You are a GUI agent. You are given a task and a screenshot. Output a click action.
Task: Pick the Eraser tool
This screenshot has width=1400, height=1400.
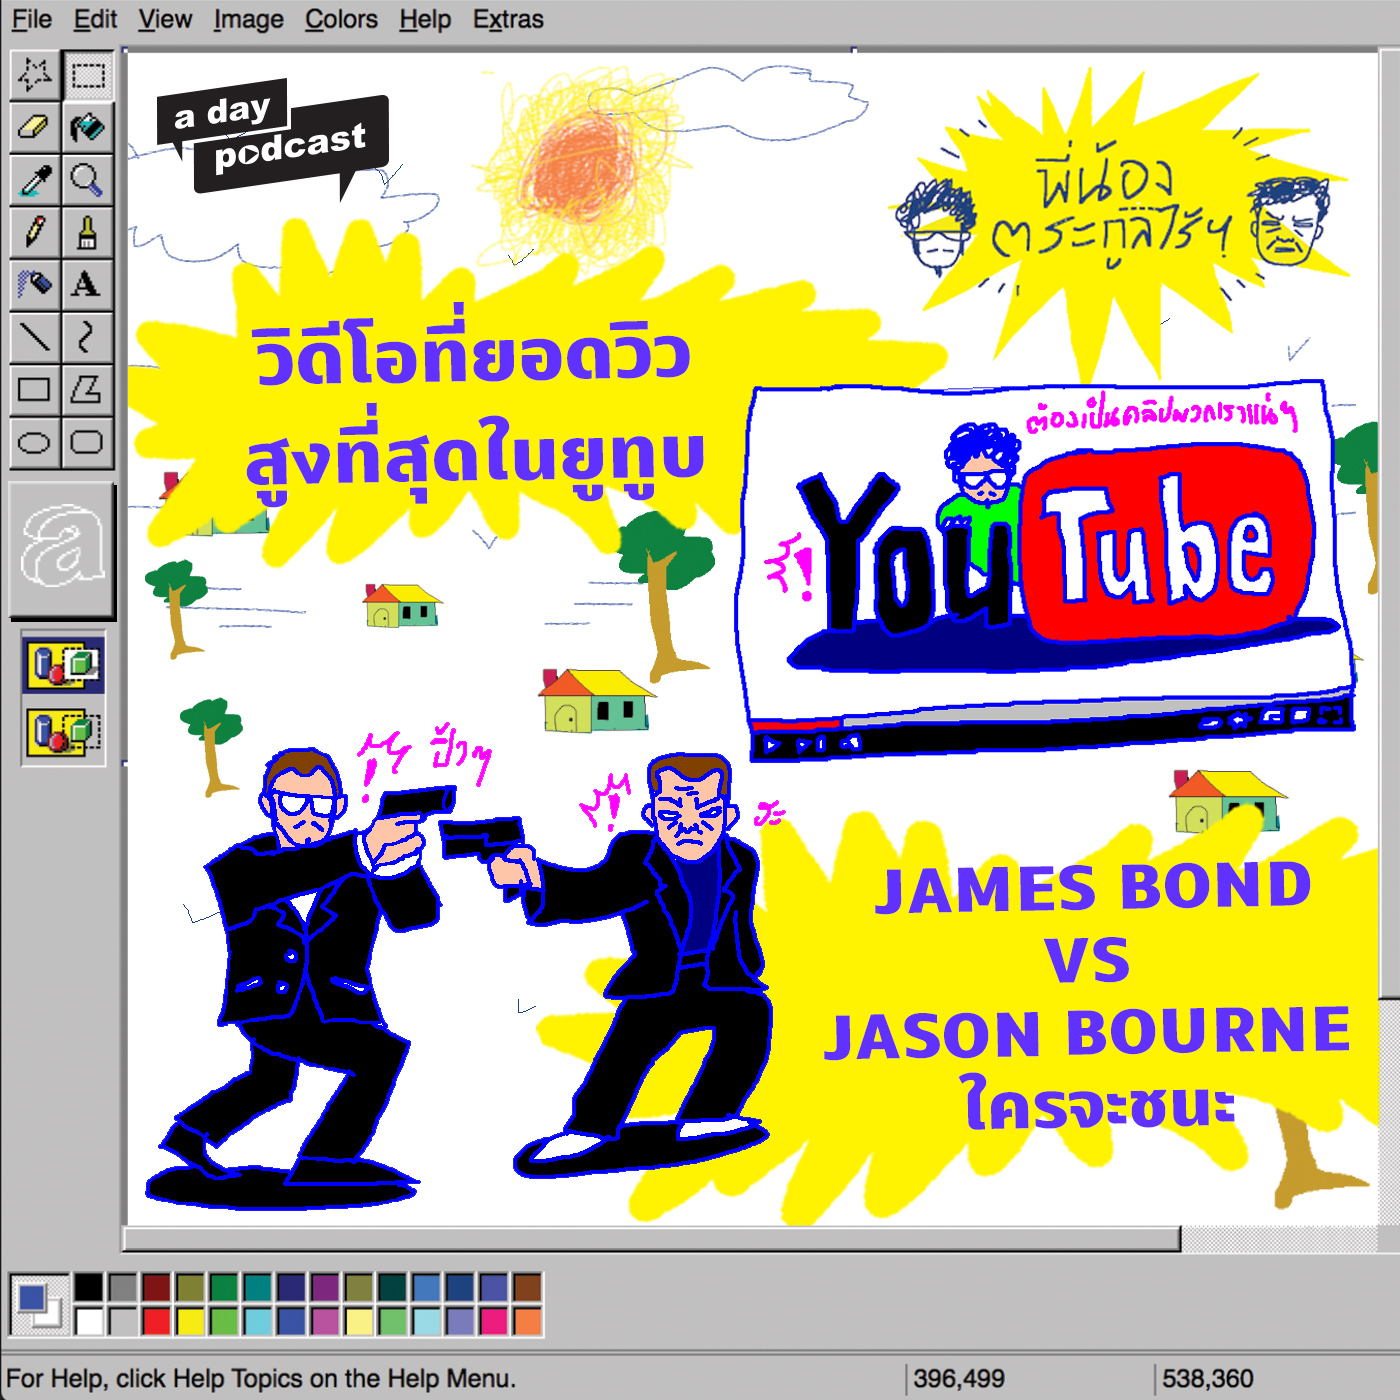click(x=35, y=127)
